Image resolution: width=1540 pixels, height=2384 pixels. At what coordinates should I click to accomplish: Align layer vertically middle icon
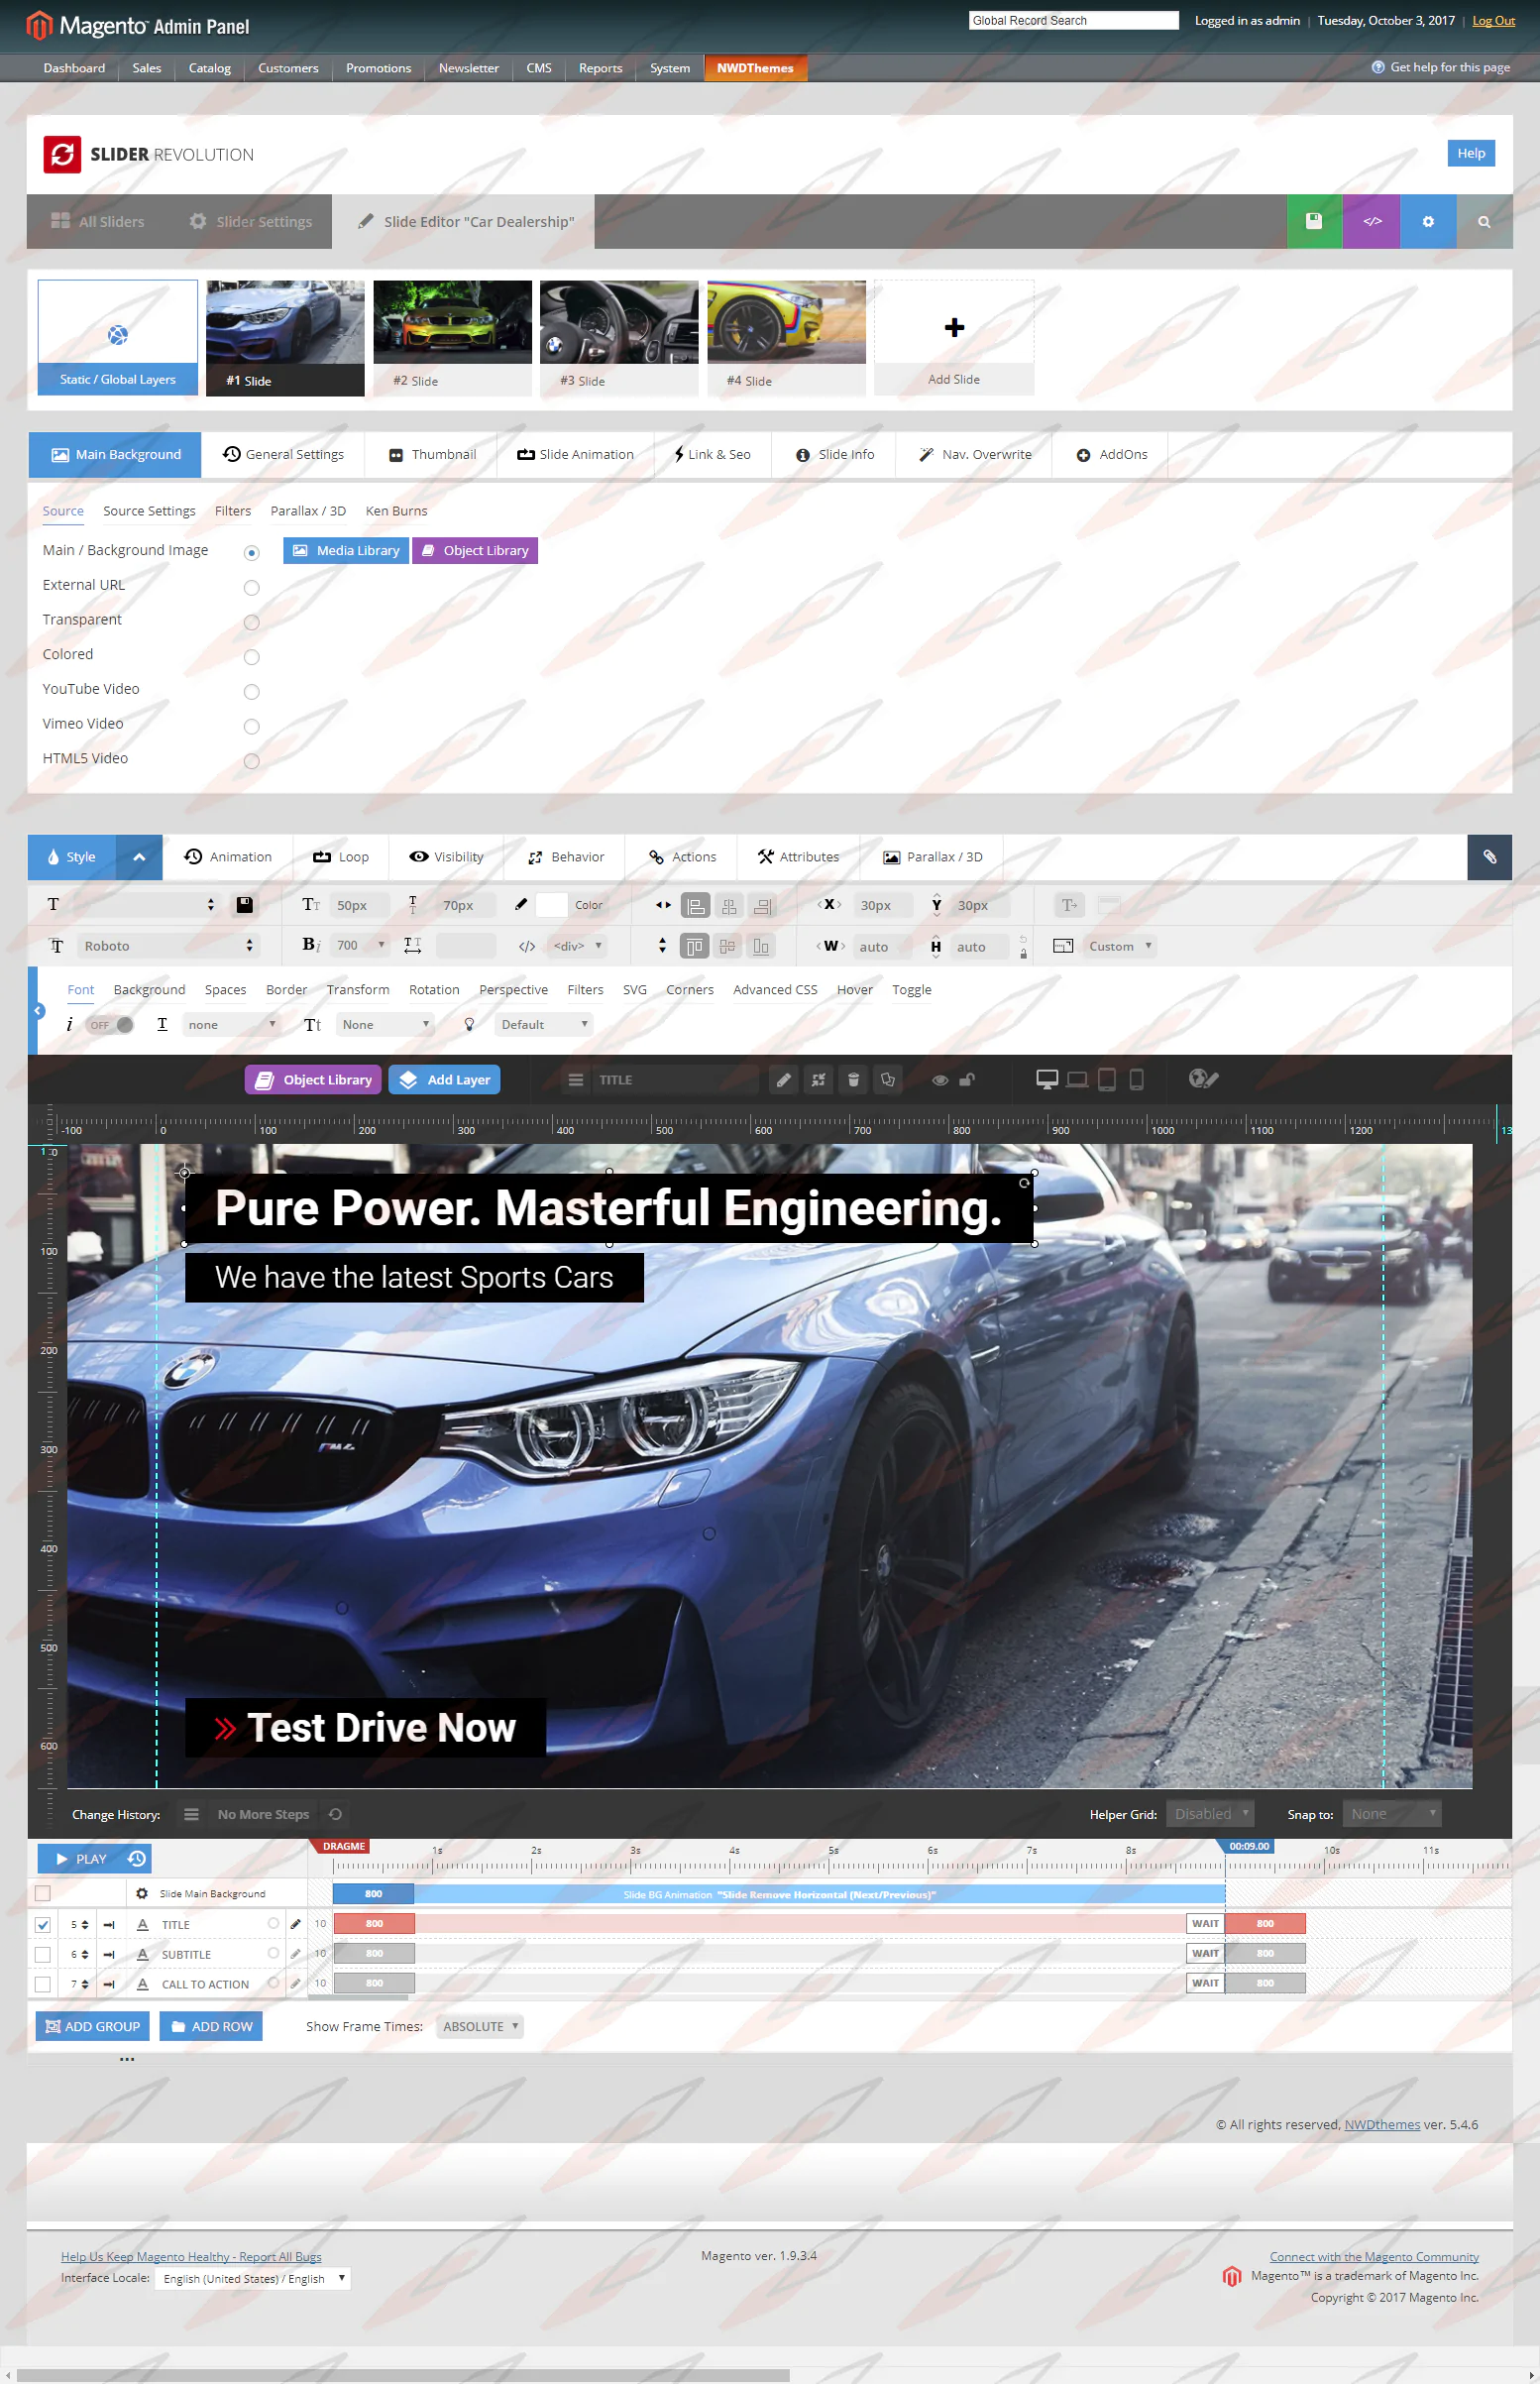point(728,946)
